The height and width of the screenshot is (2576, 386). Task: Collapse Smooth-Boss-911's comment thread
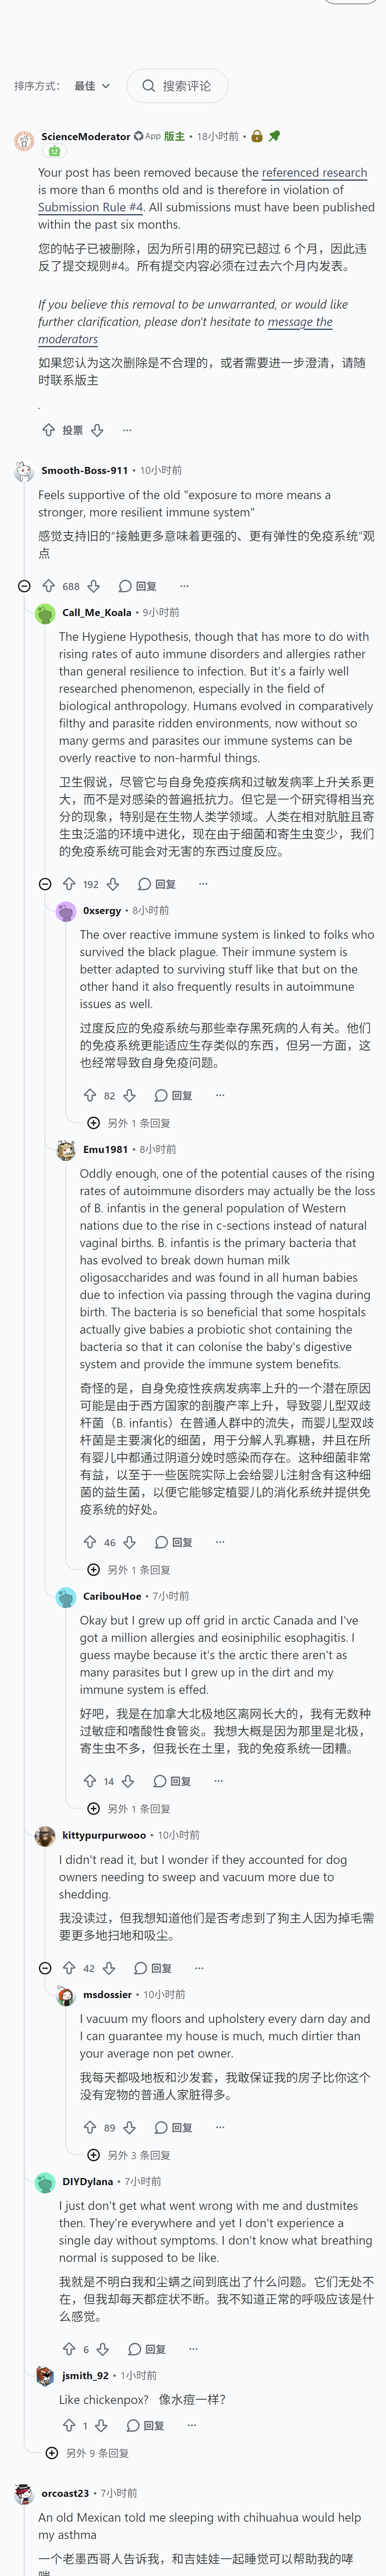pyautogui.click(x=24, y=586)
